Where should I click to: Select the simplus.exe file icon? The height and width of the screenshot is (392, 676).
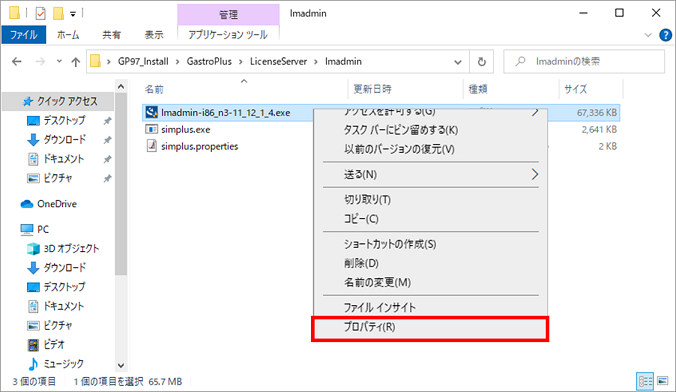[151, 129]
